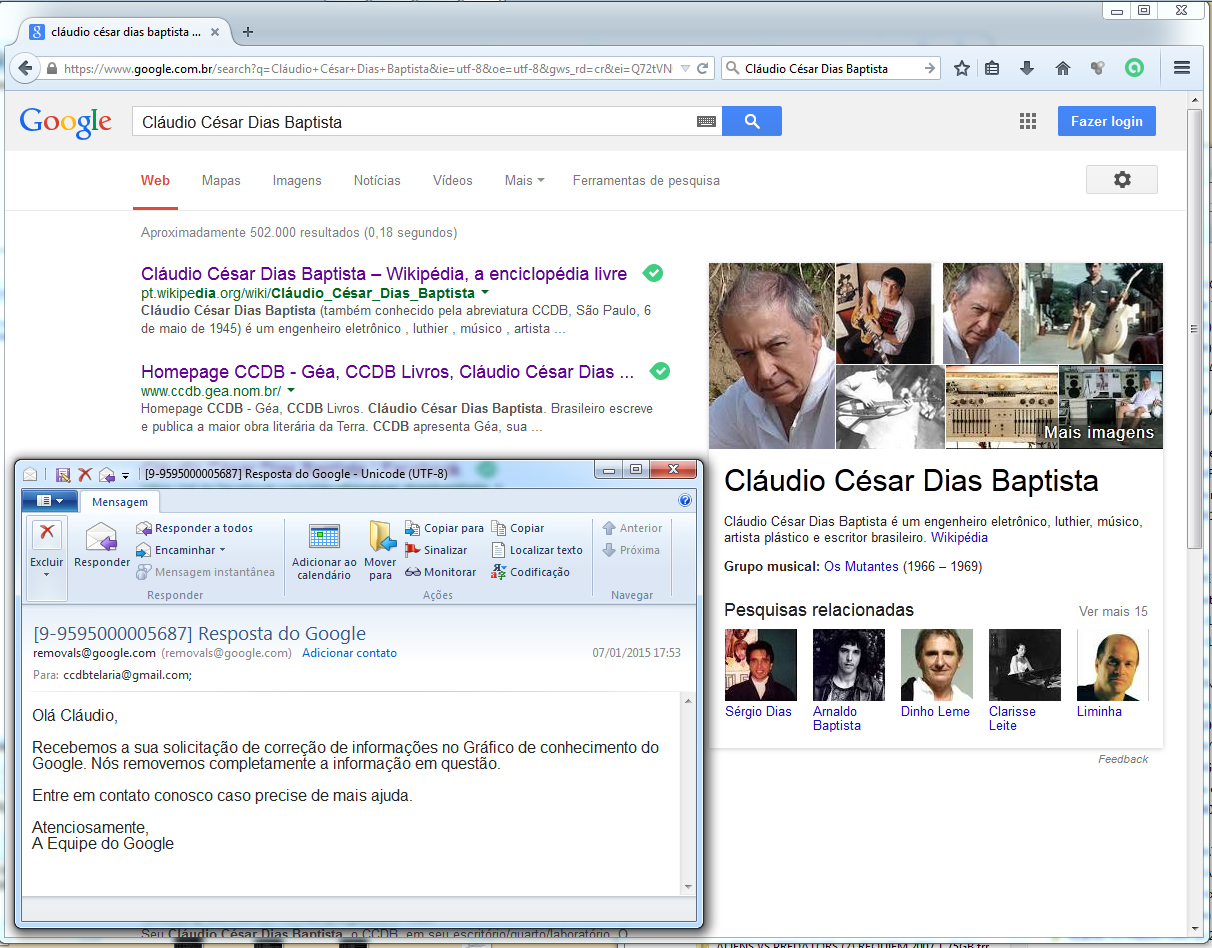Image resolution: width=1212 pixels, height=948 pixels.
Task: Select the Mensagem ribbon tab
Action: [x=120, y=502]
